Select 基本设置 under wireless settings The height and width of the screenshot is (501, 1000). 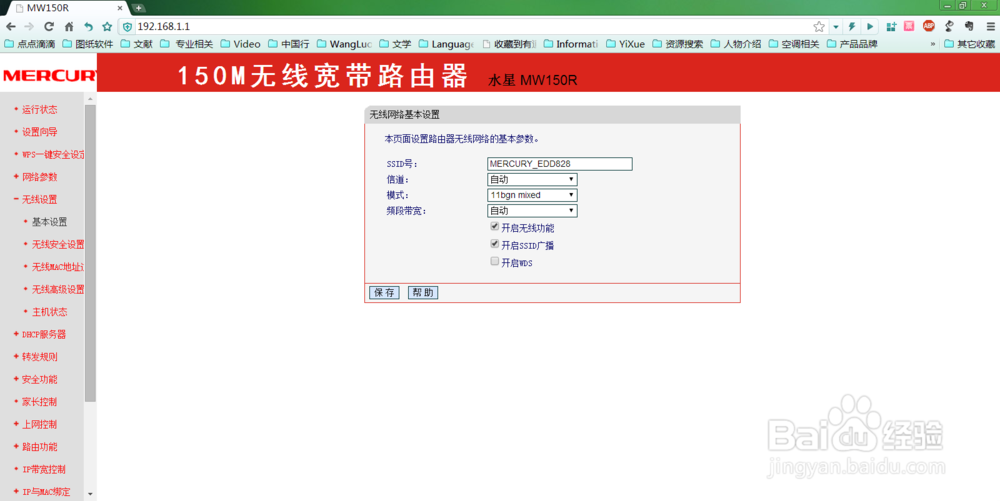(50, 222)
